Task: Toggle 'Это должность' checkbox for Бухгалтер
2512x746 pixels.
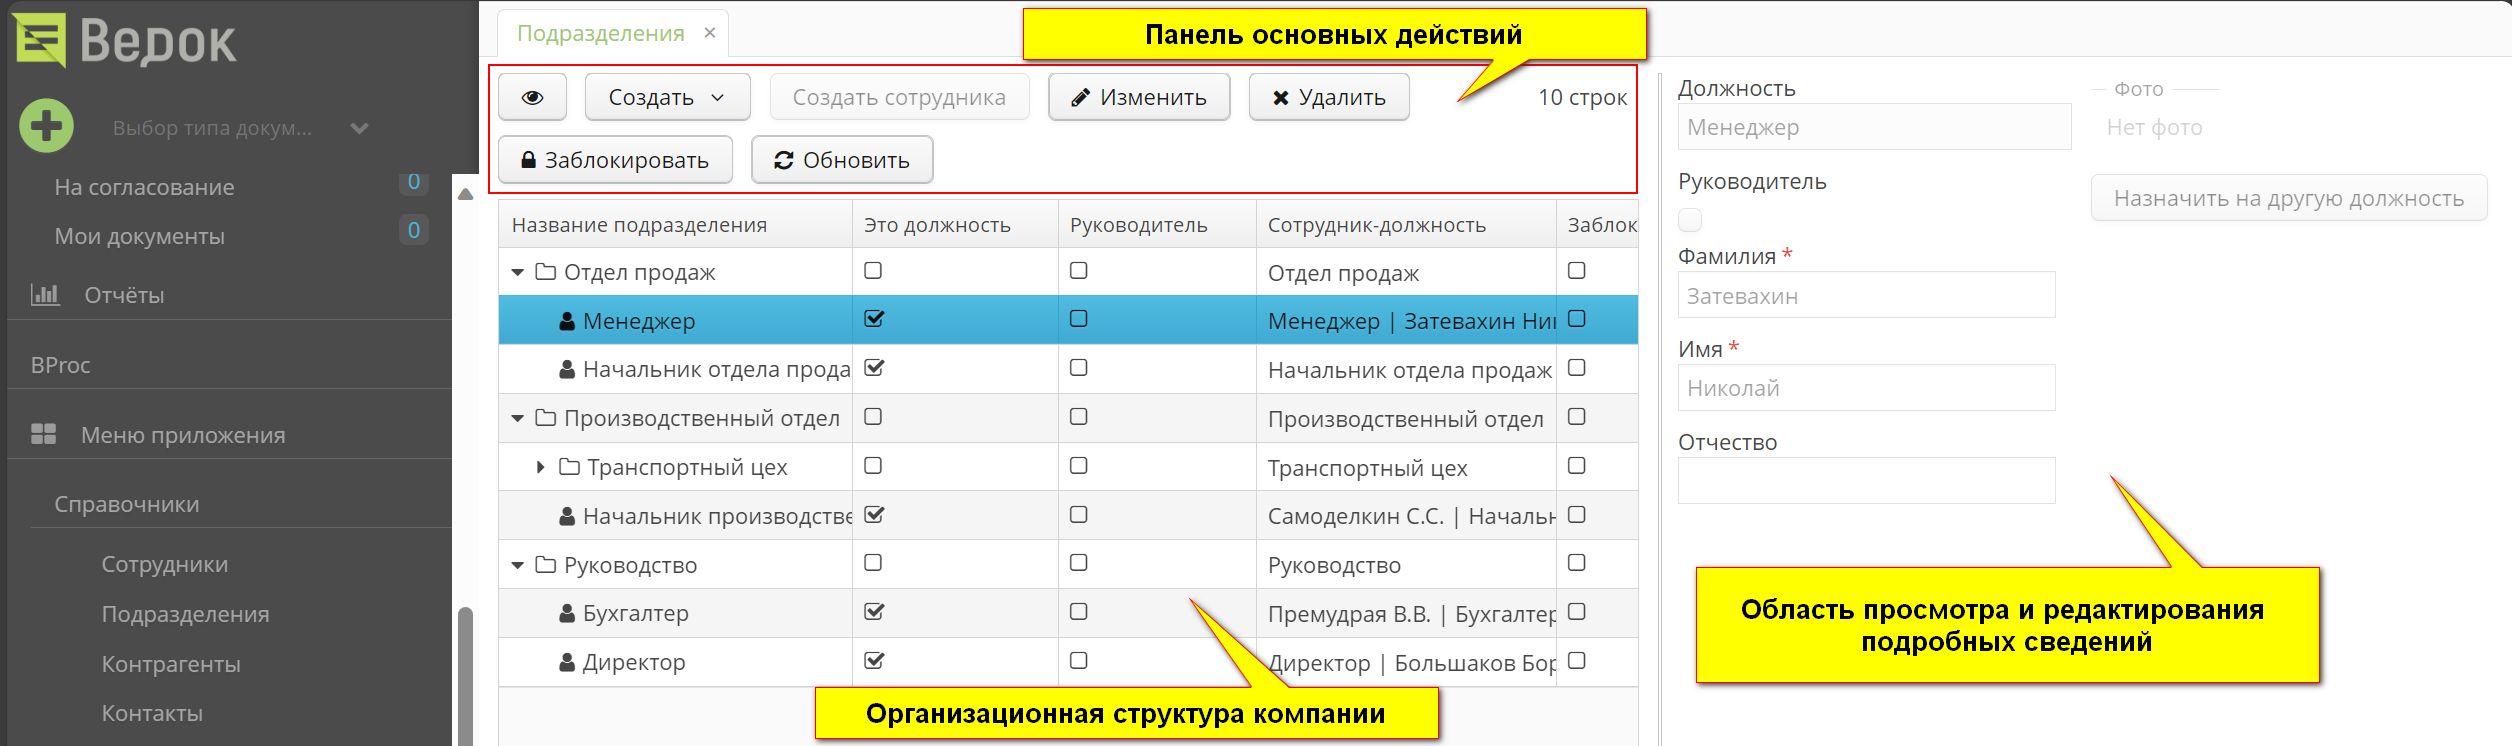Action: (874, 612)
